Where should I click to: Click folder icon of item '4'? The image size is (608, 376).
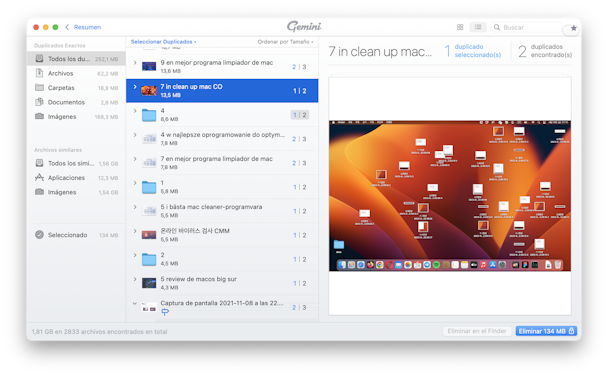tap(149, 115)
